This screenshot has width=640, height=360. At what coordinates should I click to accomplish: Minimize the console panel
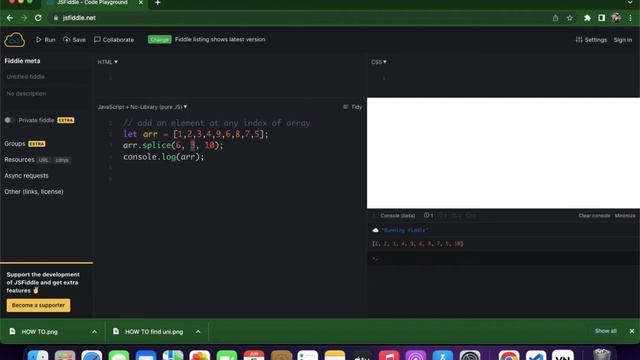tap(625, 216)
